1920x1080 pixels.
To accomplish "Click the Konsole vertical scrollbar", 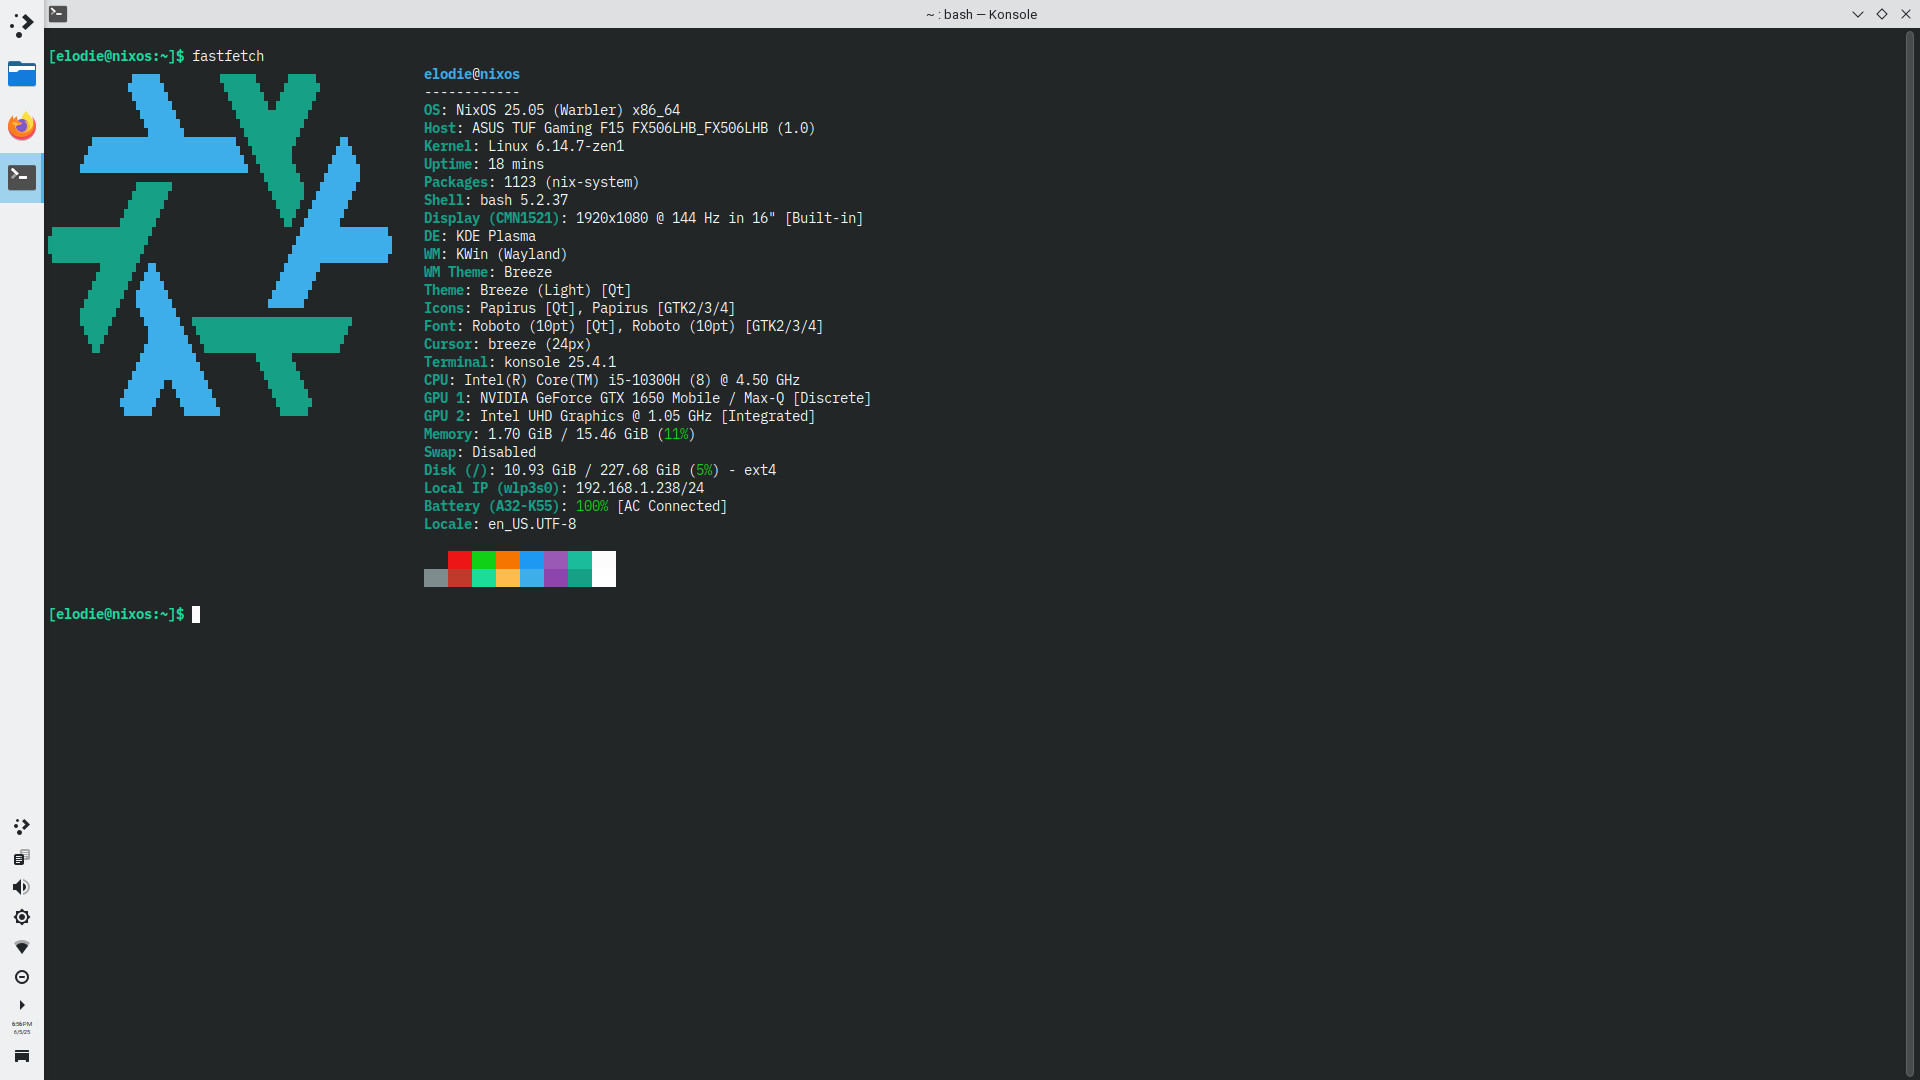I will [x=1909, y=550].
